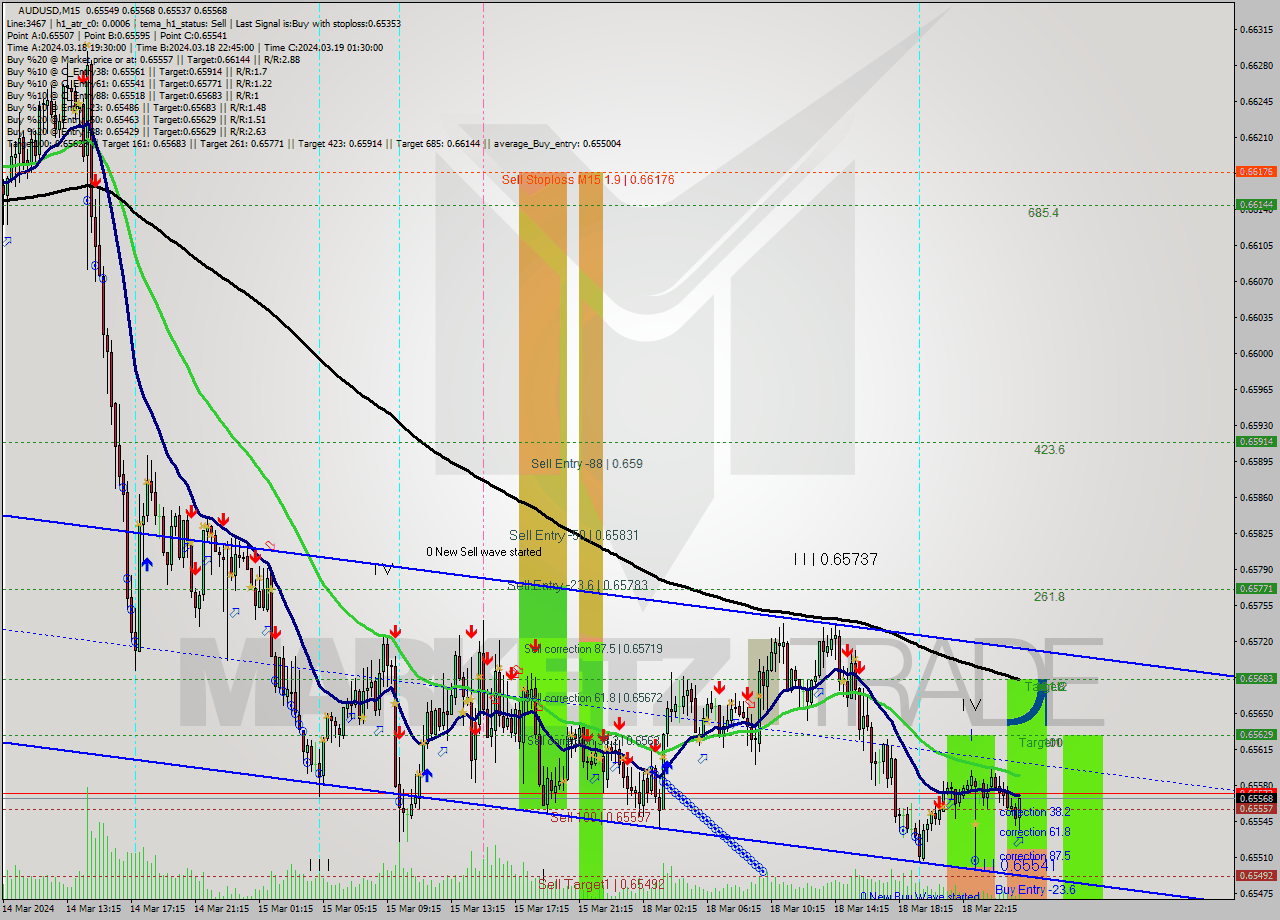Click the blue up arrow below the 14 Mar 17:15 candles
The image size is (1280, 920).
[x=148, y=564]
